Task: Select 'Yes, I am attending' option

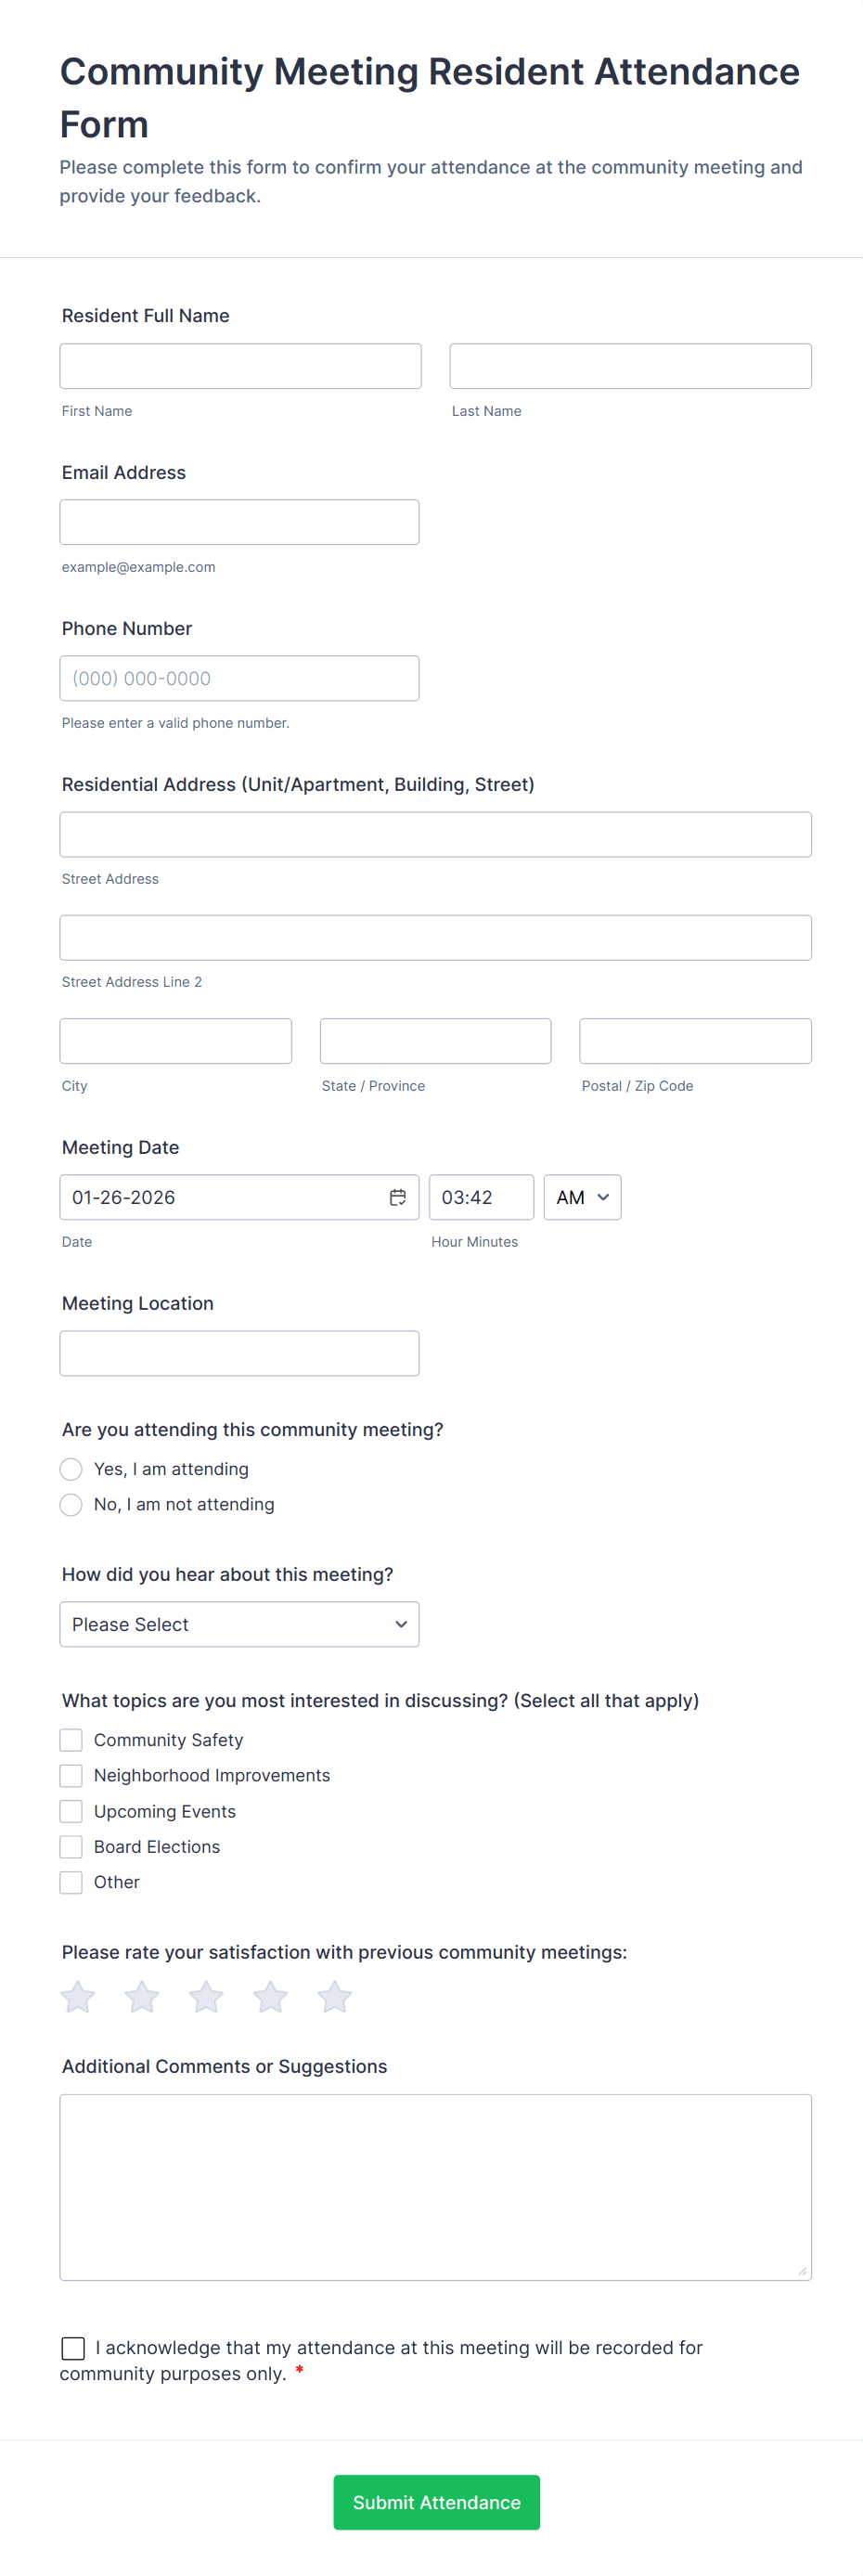Action: 71,1469
